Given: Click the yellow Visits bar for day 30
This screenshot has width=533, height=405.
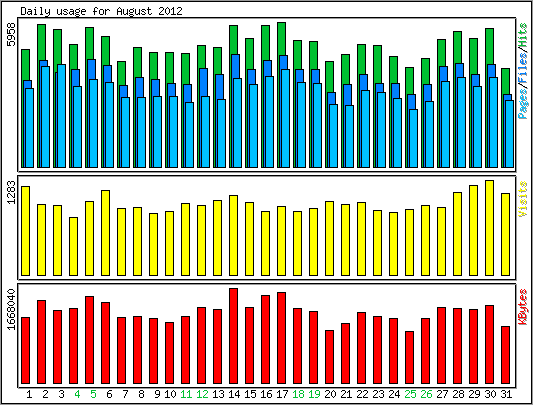Looking at the screenshot, I should coord(489,228).
